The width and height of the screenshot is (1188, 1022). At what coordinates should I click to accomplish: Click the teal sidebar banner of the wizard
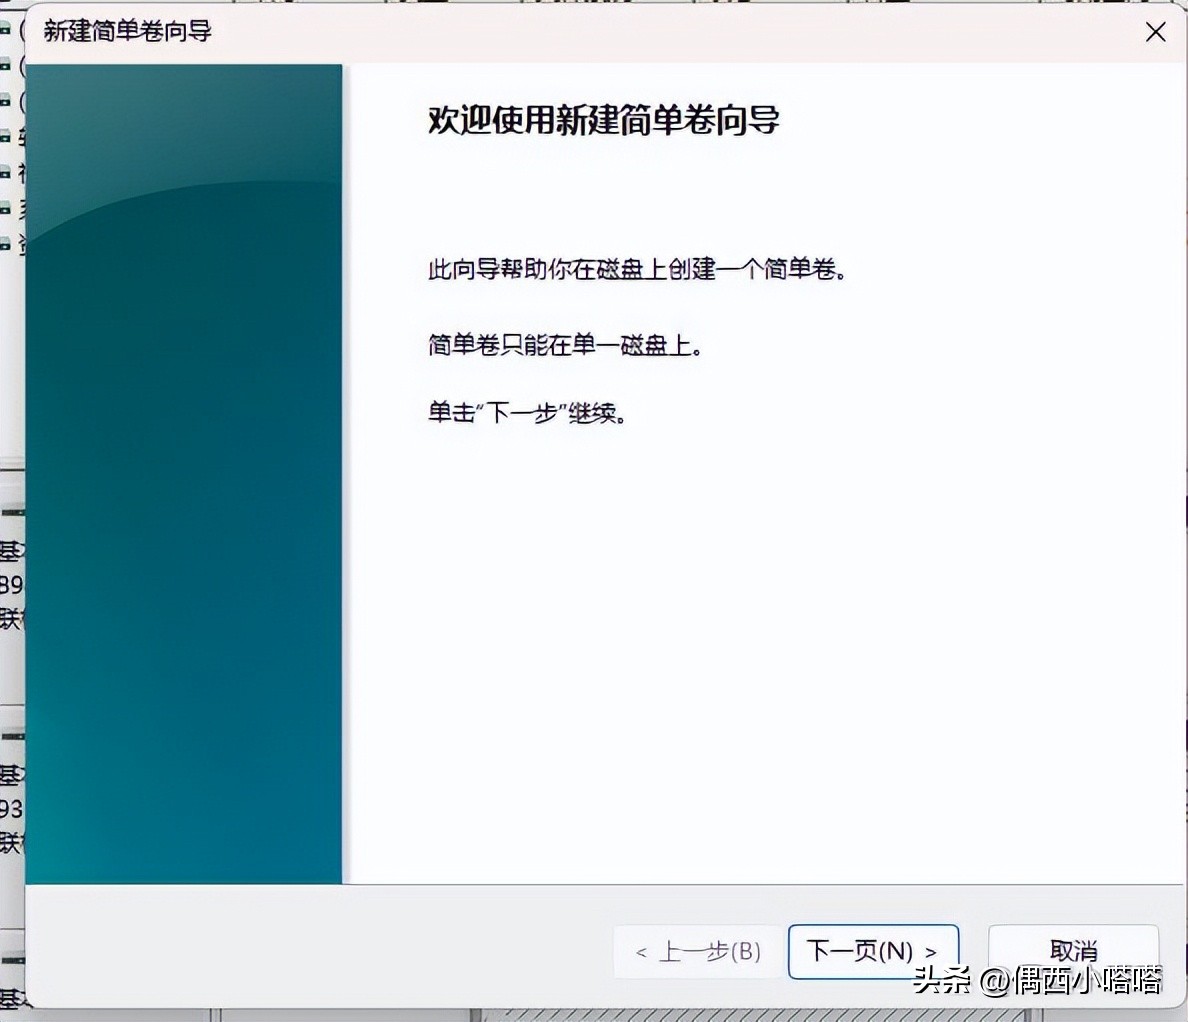point(185,470)
